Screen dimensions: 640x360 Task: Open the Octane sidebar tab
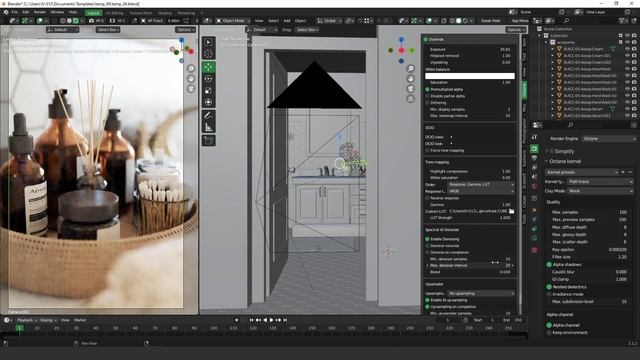click(524, 90)
